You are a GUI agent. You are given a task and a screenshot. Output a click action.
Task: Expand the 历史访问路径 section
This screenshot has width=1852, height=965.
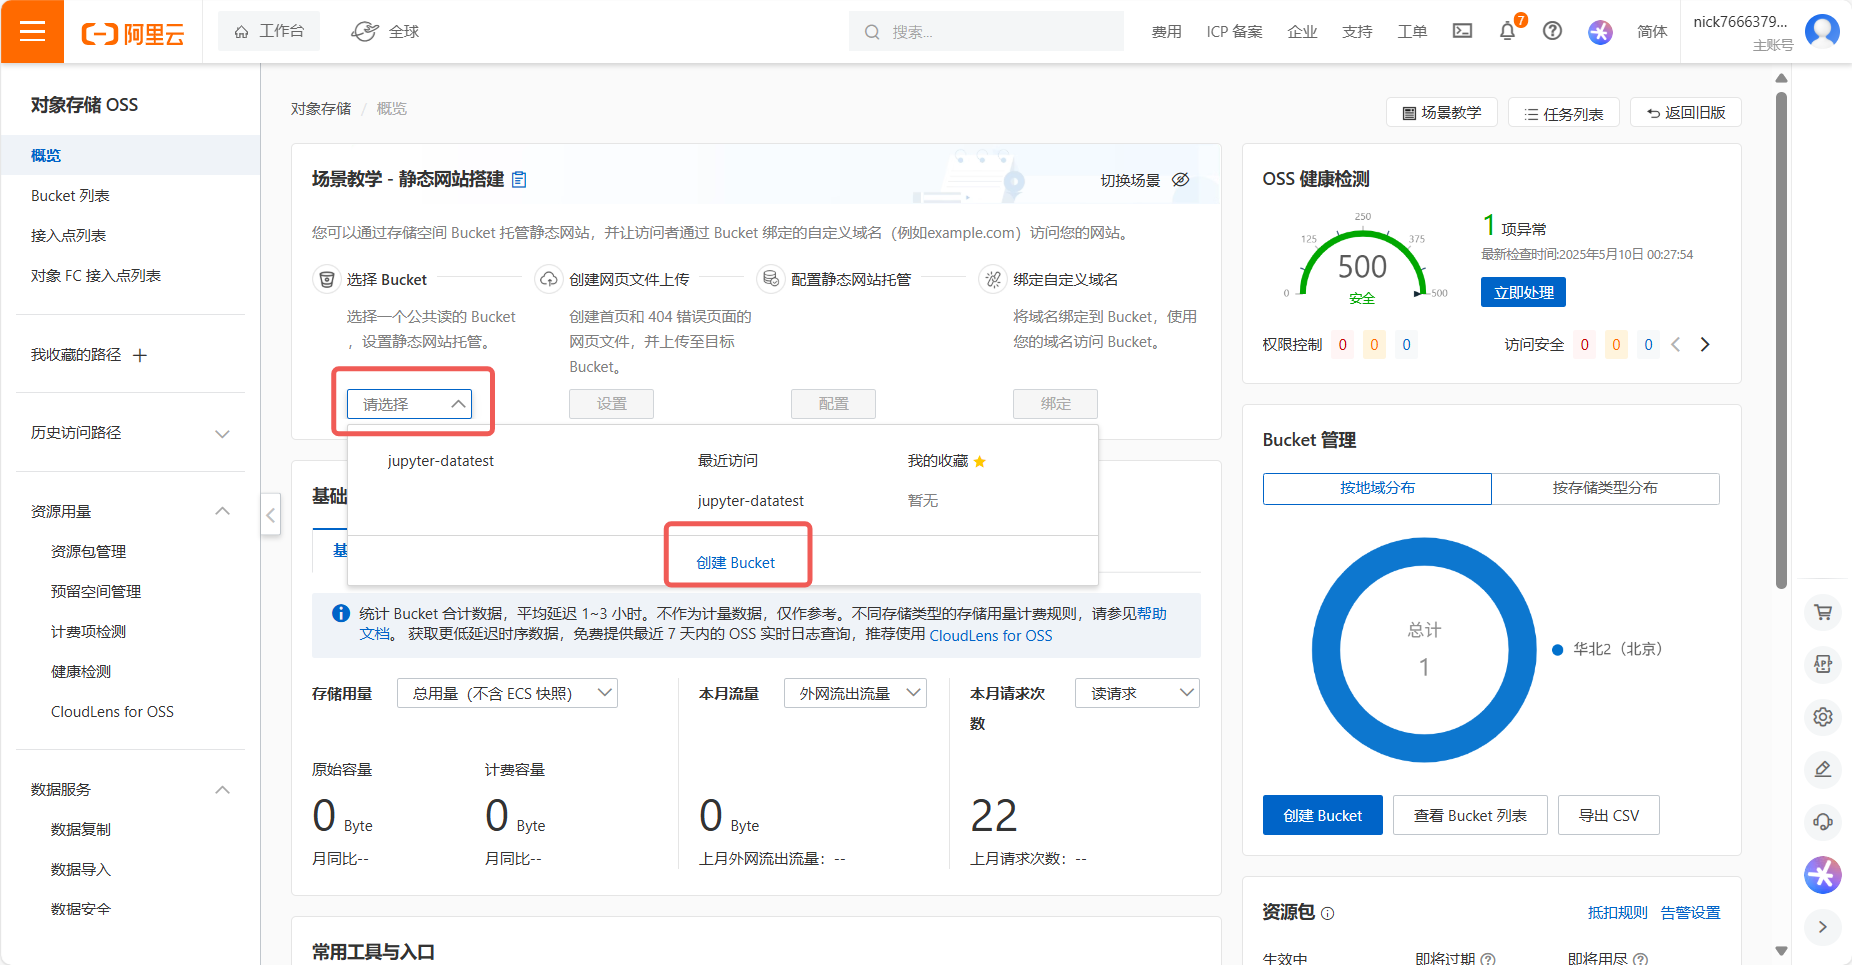[222, 433]
